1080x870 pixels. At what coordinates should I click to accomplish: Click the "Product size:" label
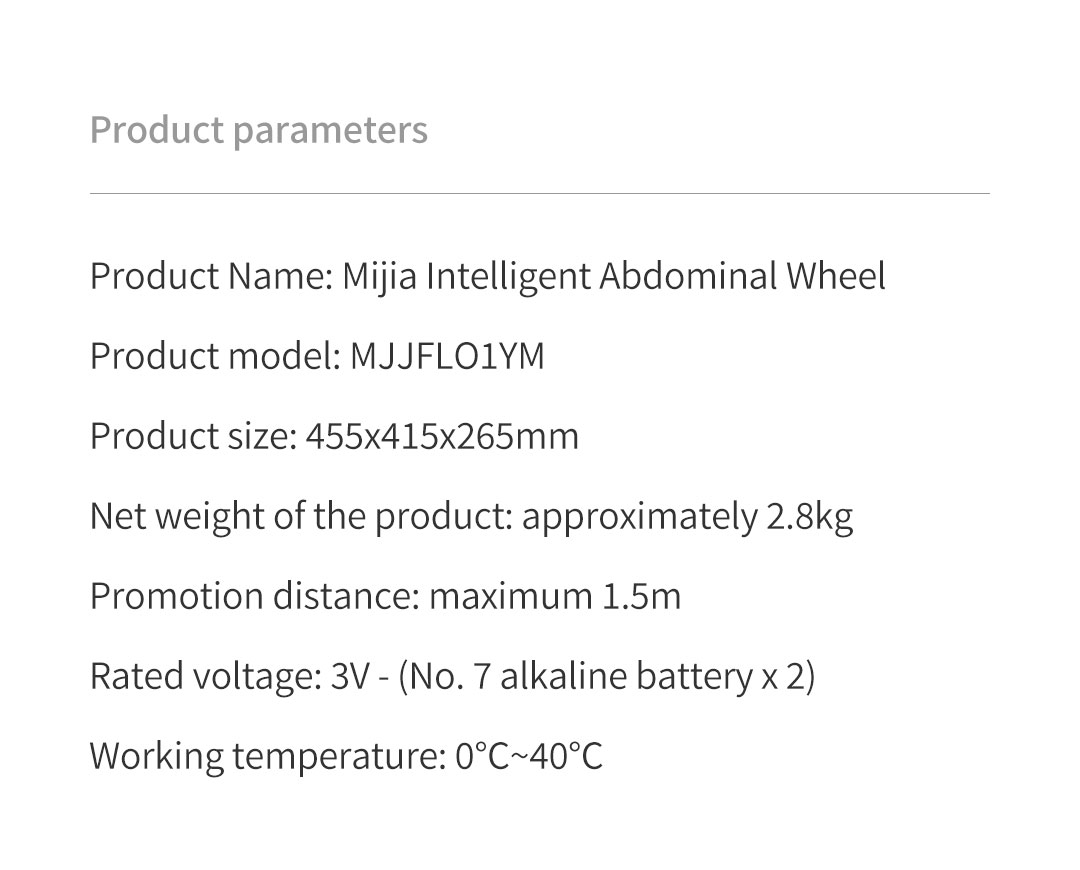(x=193, y=436)
